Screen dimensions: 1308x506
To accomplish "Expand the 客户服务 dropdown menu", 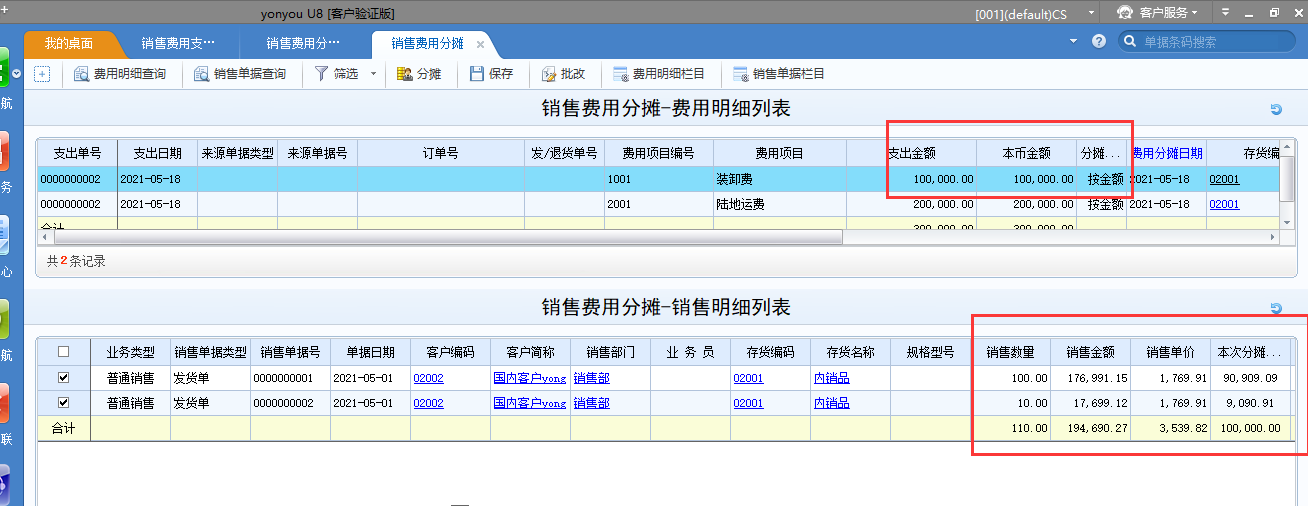I will click(x=1194, y=13).
